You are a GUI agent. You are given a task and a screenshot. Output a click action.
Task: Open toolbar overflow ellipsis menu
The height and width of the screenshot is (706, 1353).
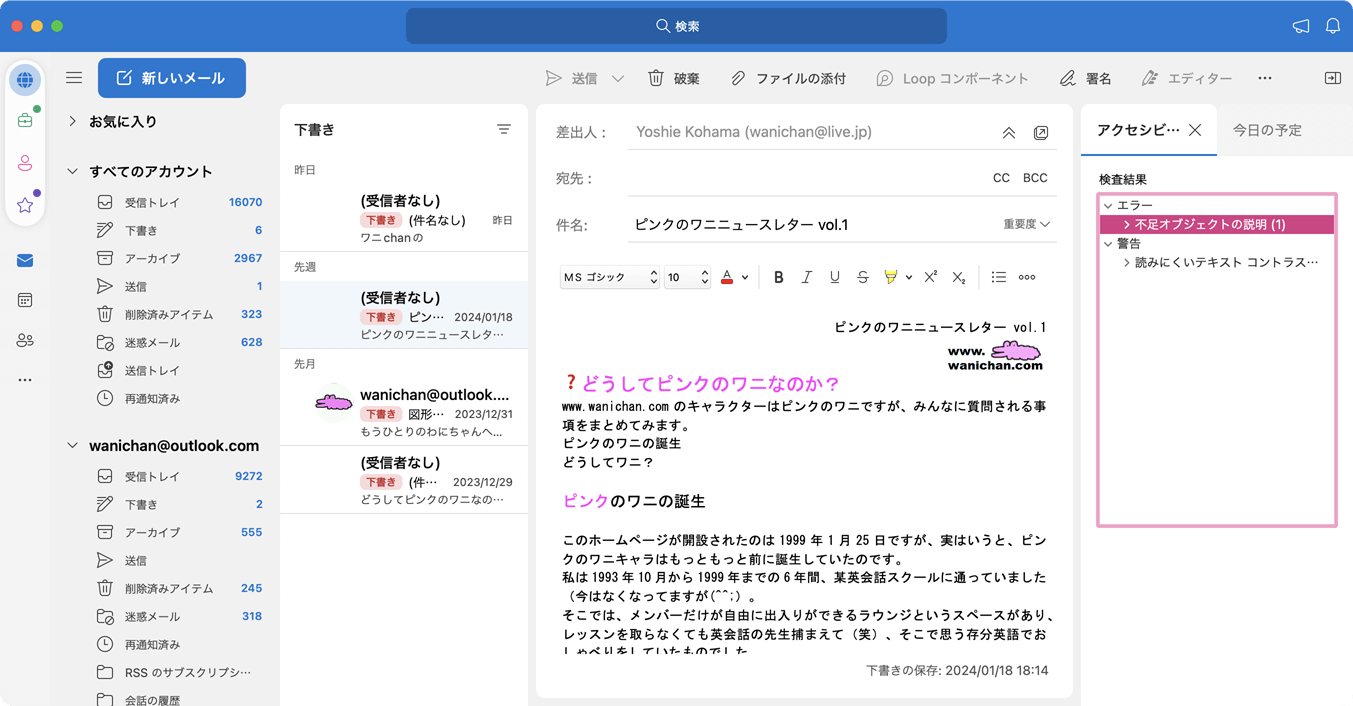click(x=1265, y=78)
